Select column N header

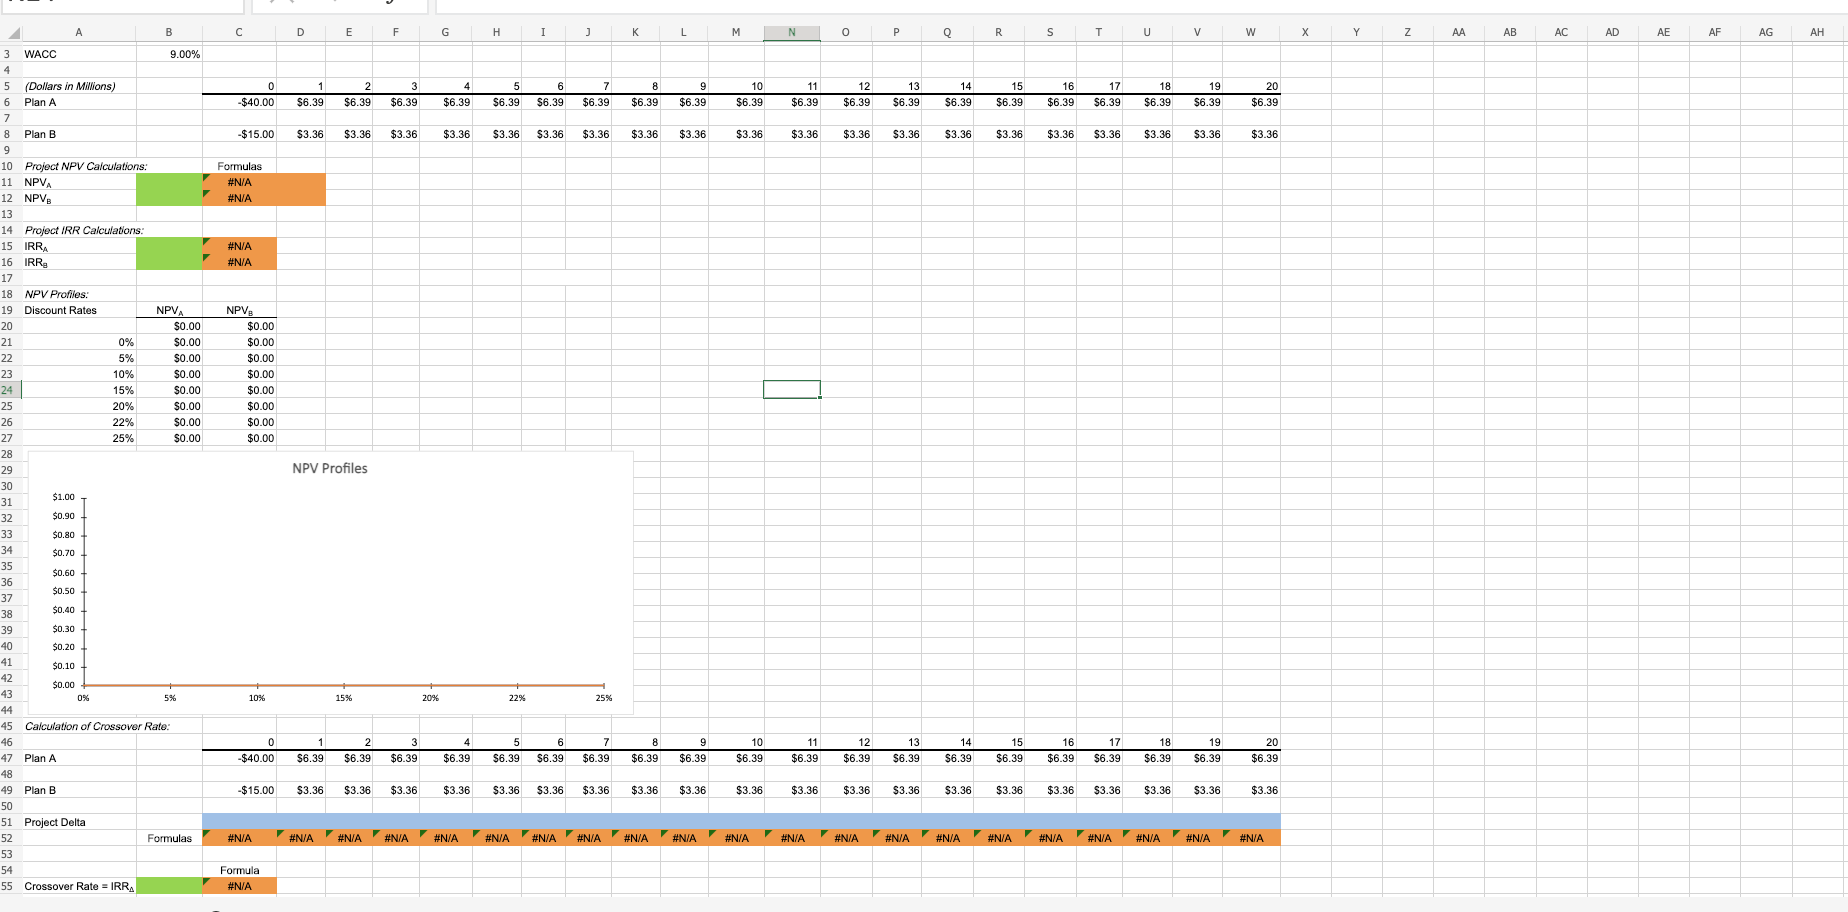[791, 33]
